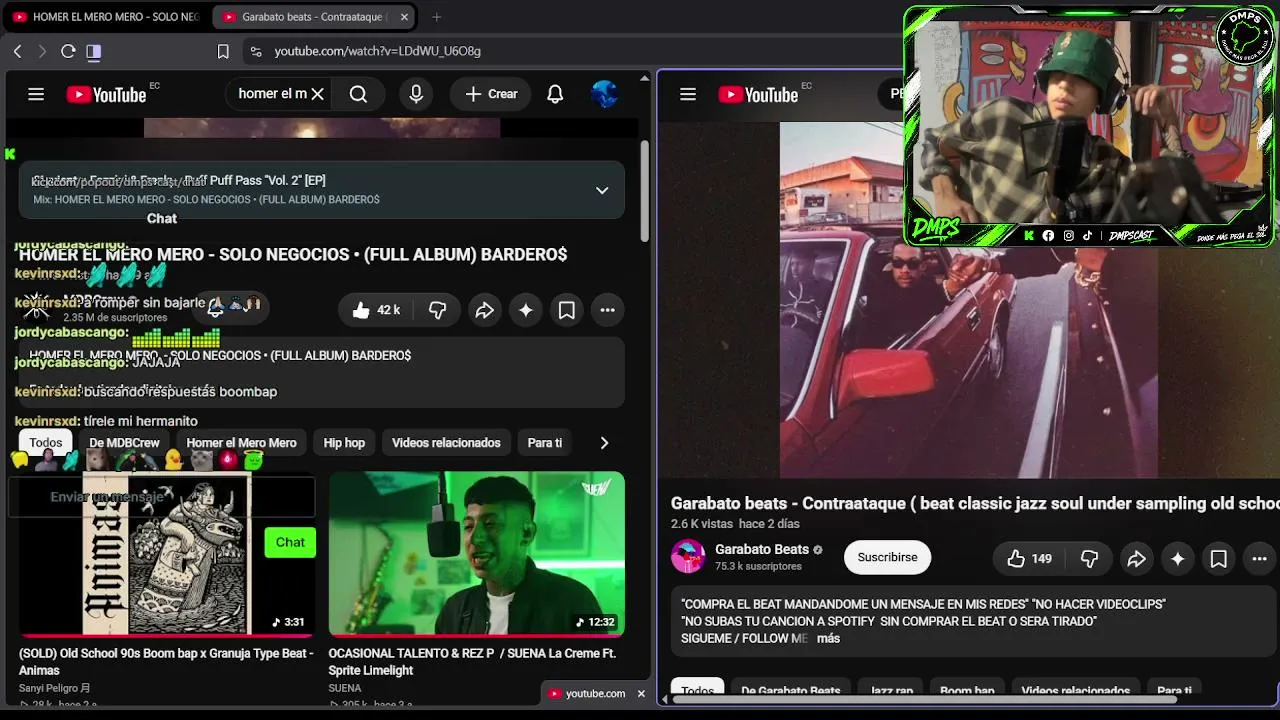Image resolution: width=1280 pixels, height=720 pixels.
Task: Toggle the browser sidebar panel icon
Action: click(x=94, y=51)
